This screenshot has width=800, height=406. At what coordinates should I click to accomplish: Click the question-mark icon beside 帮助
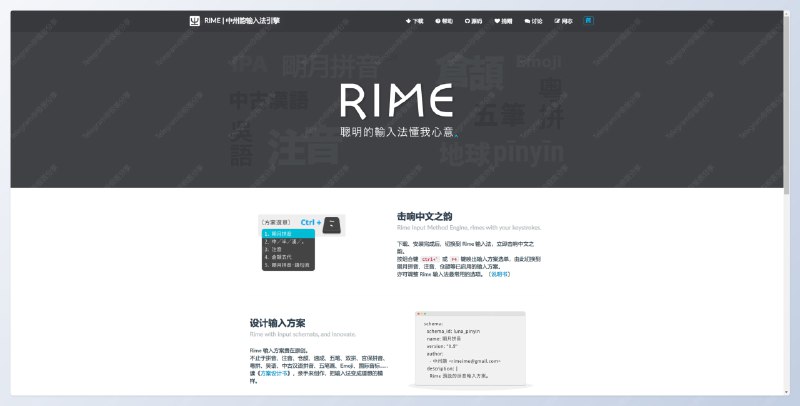pyautogui.click(x=438, y=20)
